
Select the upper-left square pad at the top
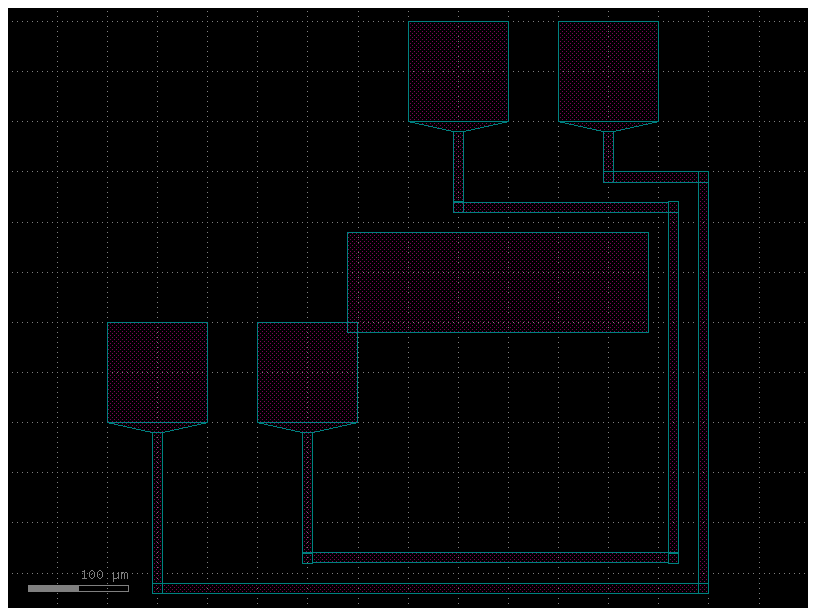(x=458, y=71)
